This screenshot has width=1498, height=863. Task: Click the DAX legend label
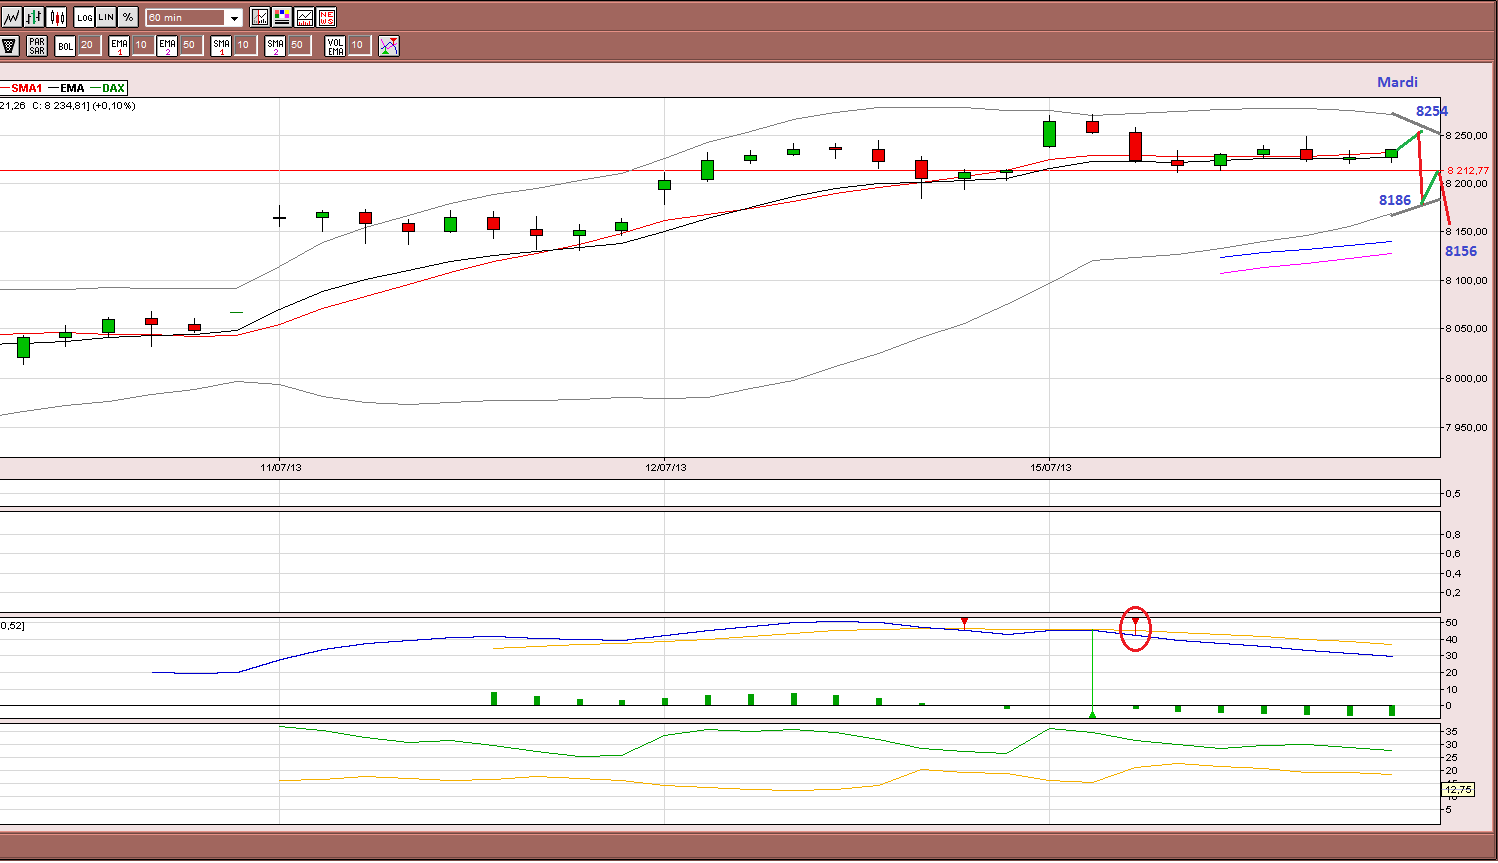click(x=113, y=88)
